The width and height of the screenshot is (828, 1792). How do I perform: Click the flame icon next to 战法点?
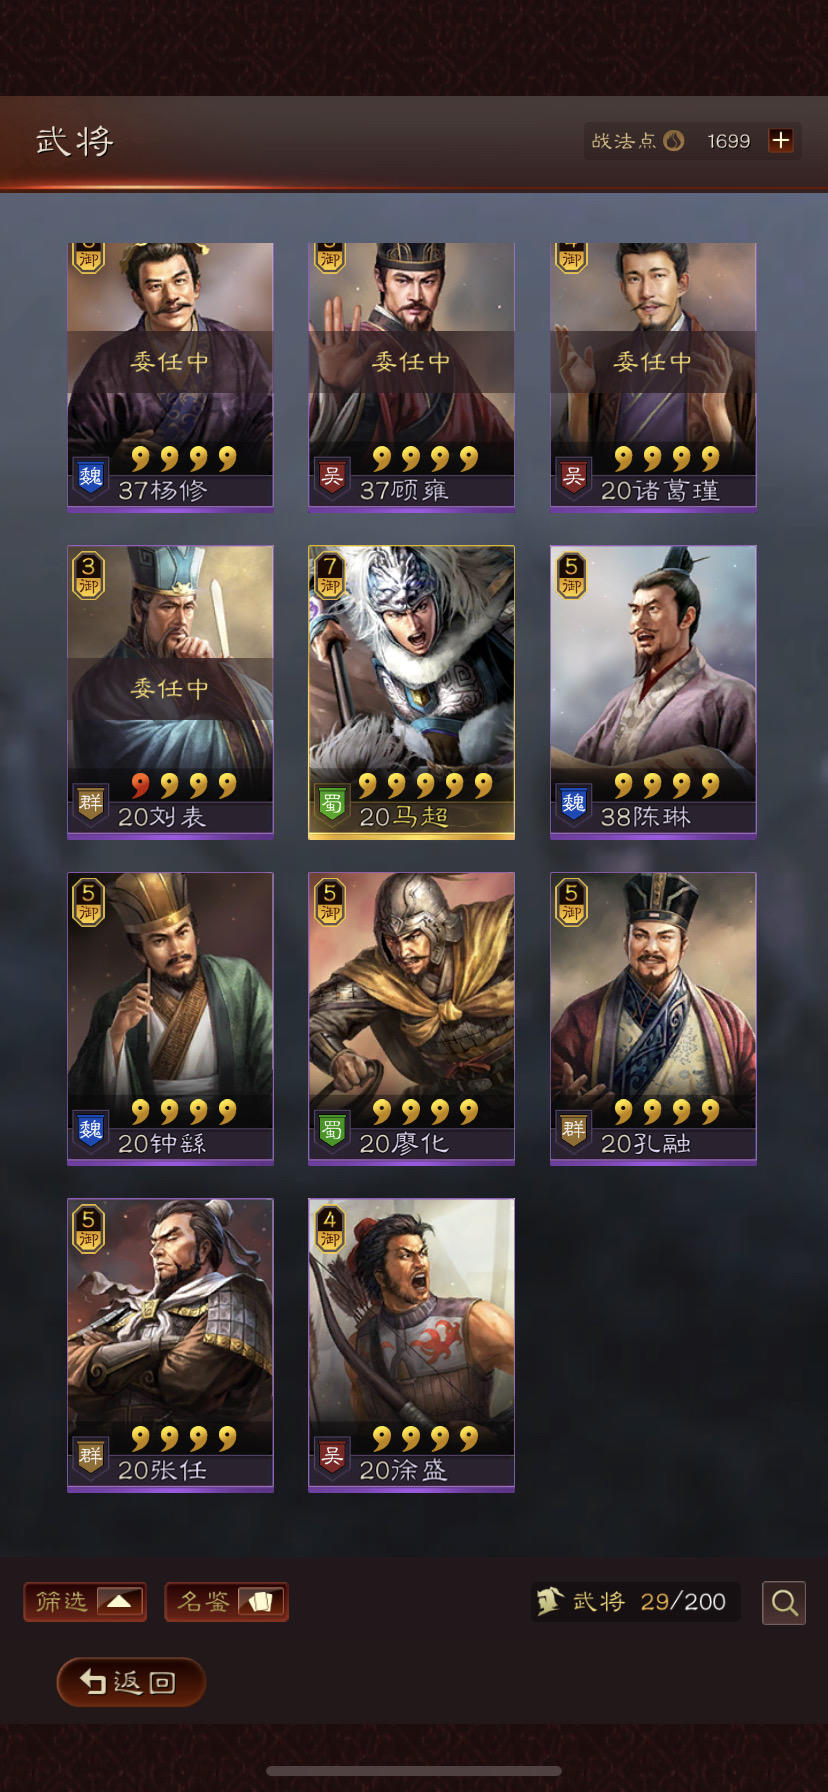coord(674,141)
